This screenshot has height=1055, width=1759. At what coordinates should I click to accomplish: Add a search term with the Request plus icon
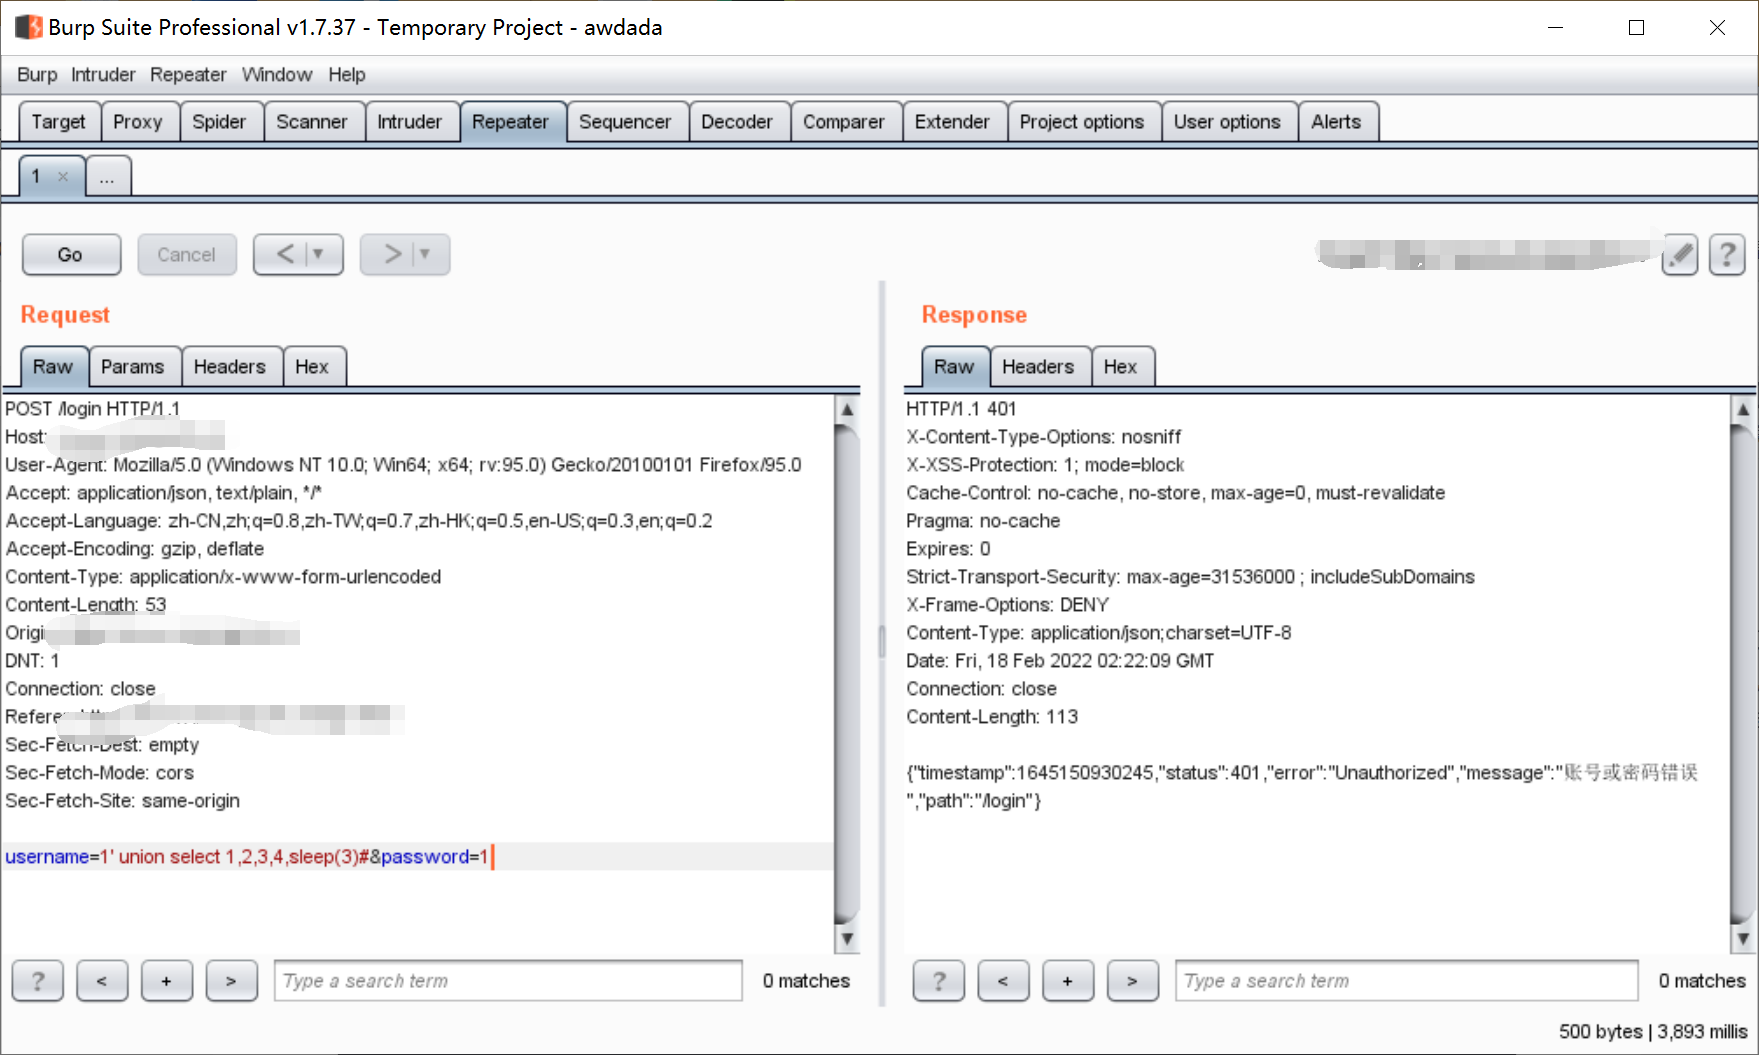pos(167,980)
